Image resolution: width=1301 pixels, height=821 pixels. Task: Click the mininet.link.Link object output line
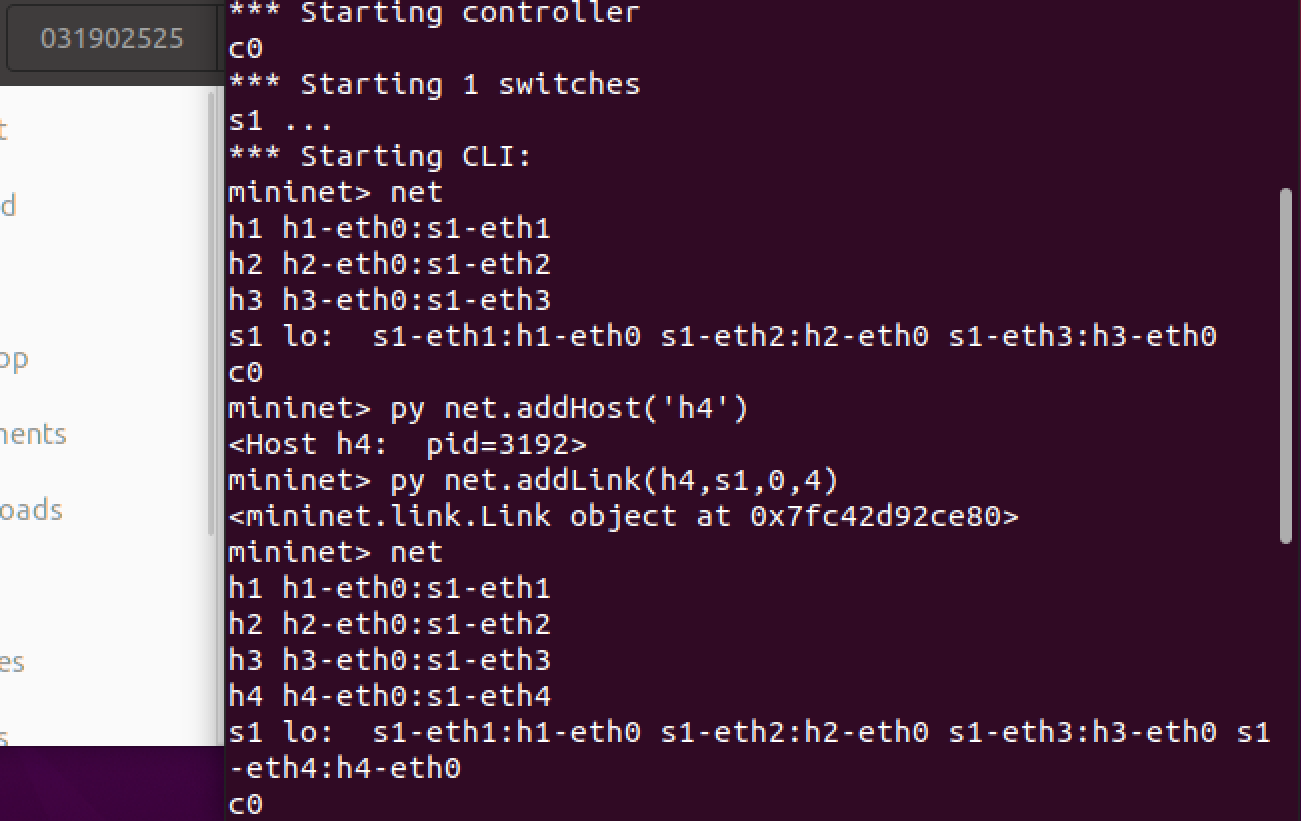click(x=624, y=516)
